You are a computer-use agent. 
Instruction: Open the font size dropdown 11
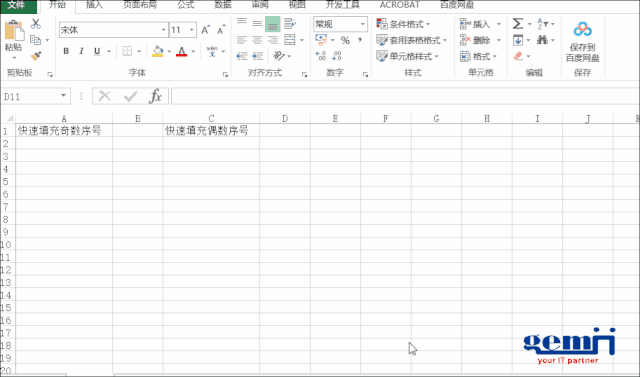(x=191, y=30)
